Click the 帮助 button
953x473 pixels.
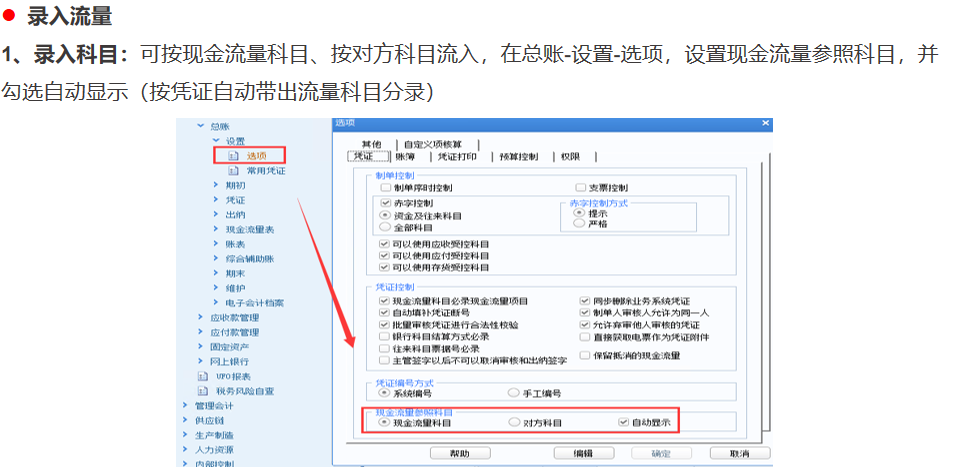click(460, 454)
